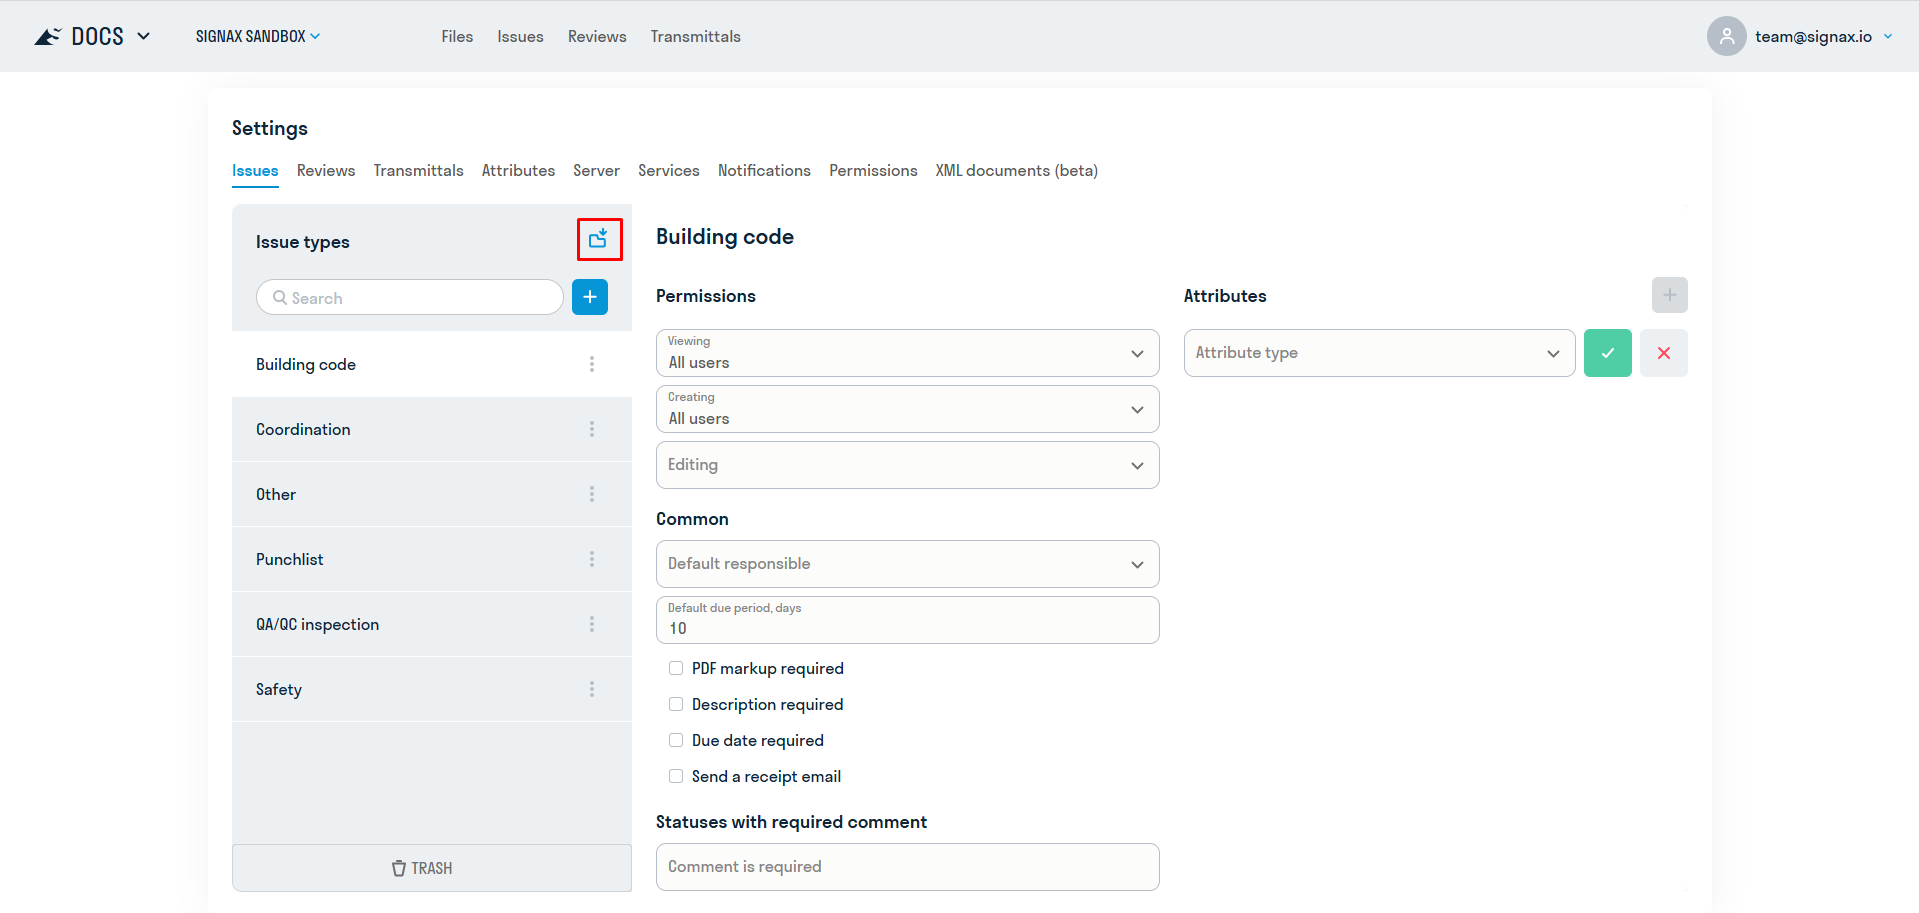Image resolution: width=1919 pixels, height=913 pixels.
Task: Open the Building code row options menu
Action: click(x=592, y=364)
